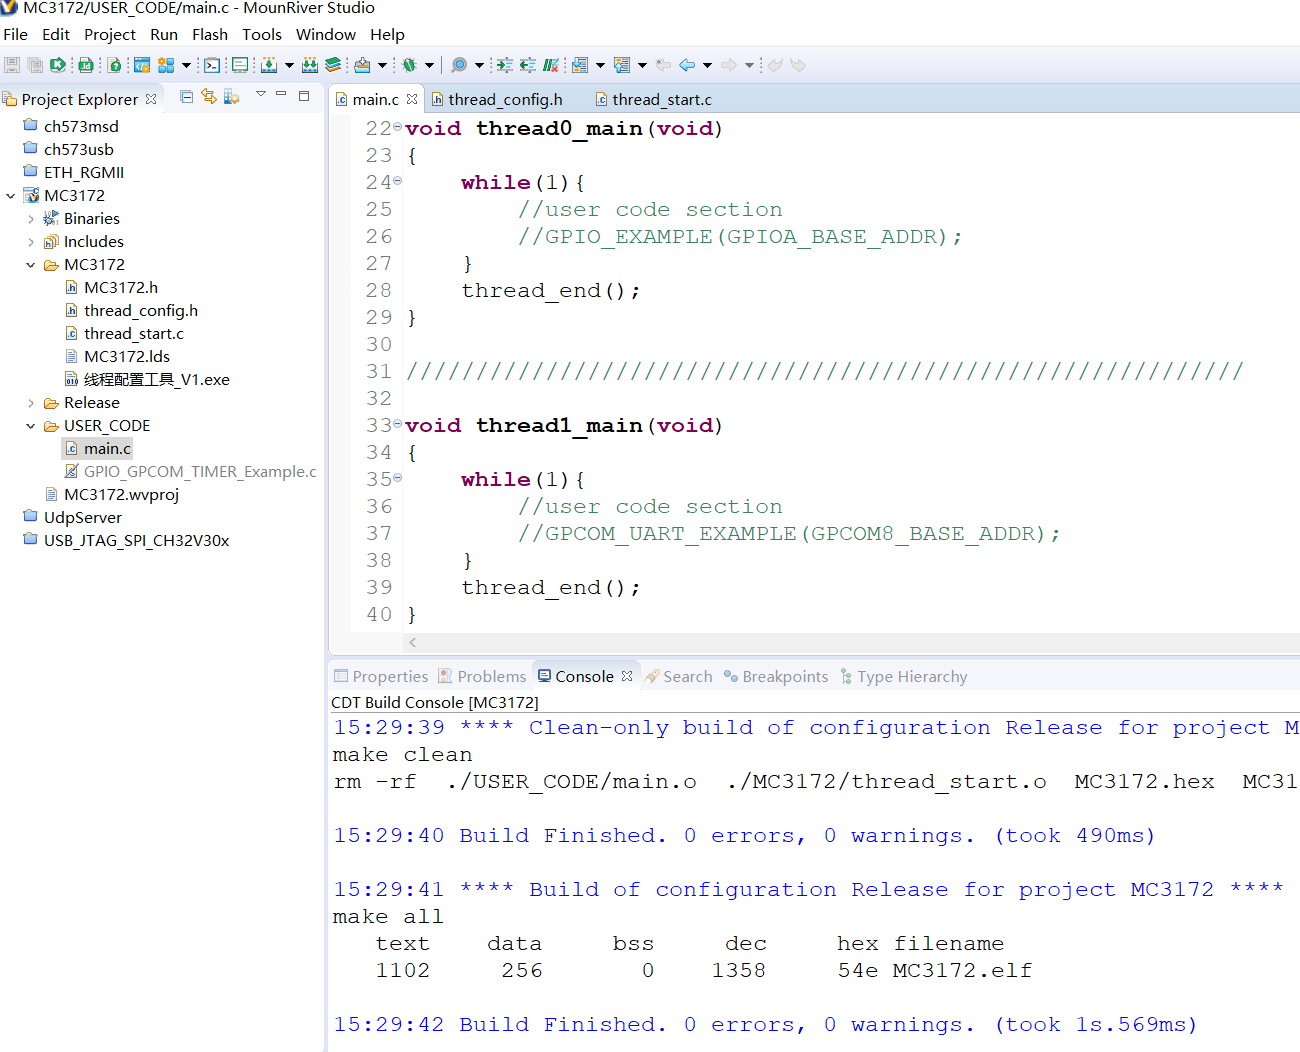Open the Tools menu
This screenshot has width=1300, height=1052.
(262, 34)
